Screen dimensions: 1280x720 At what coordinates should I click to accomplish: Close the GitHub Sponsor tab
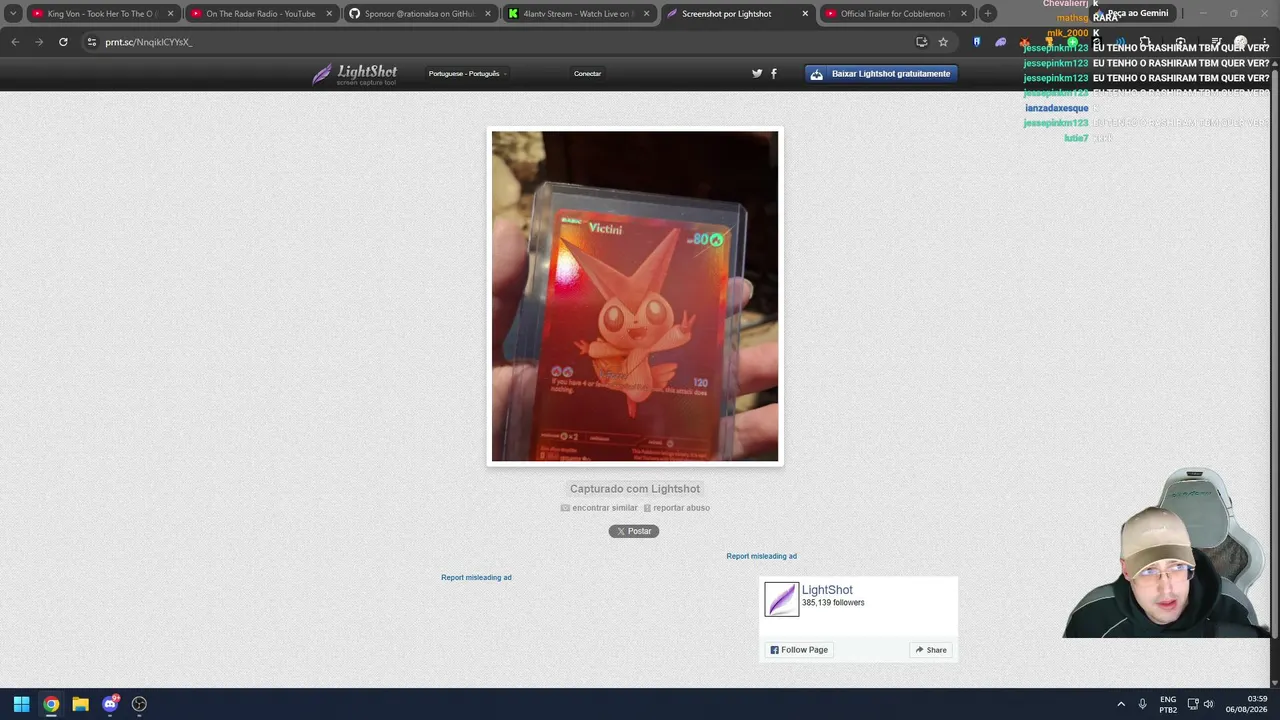[x=488, y=14]
